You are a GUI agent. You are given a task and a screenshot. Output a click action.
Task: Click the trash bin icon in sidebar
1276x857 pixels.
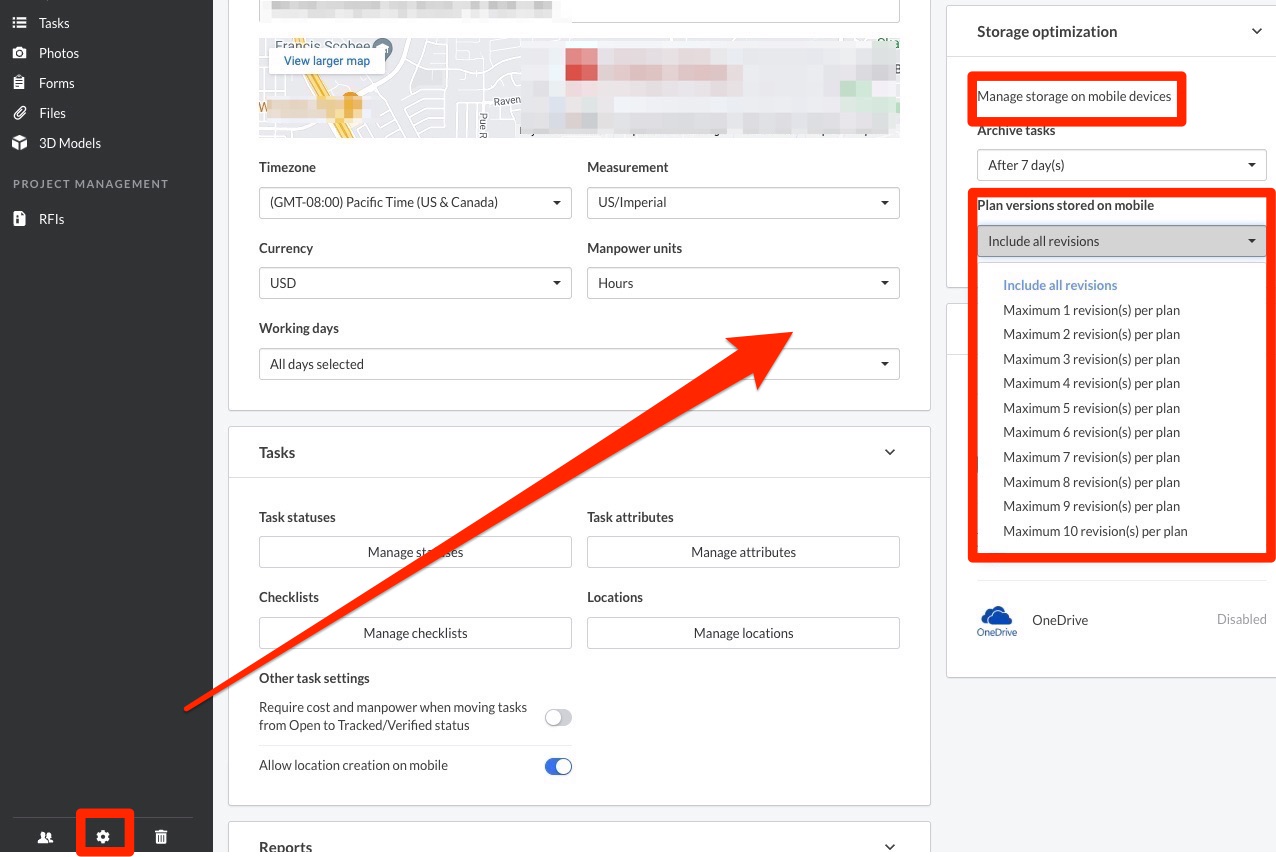pos(161,837)
